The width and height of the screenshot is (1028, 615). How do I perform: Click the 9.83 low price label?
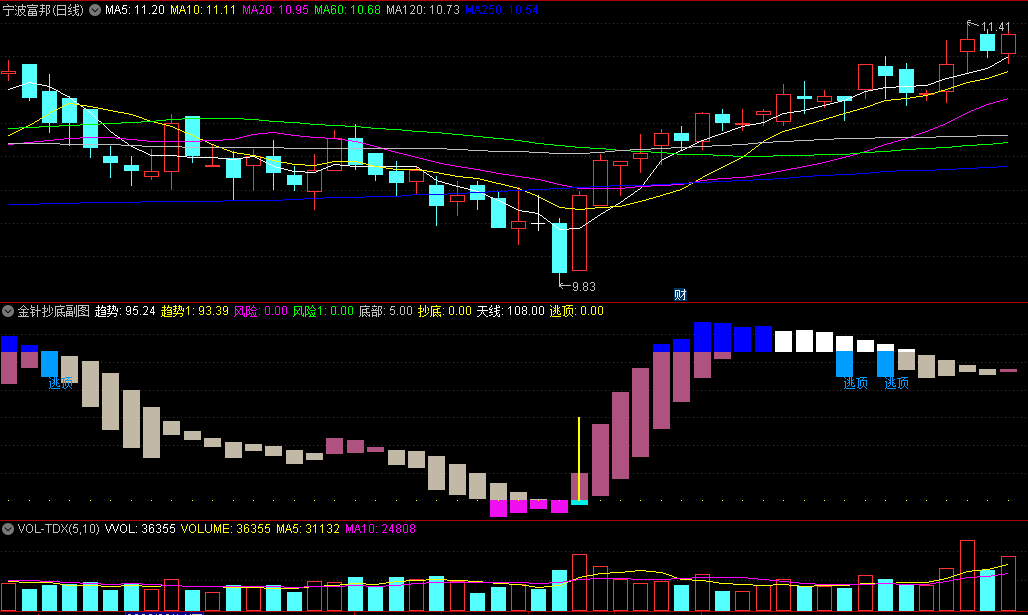[583, 287]
